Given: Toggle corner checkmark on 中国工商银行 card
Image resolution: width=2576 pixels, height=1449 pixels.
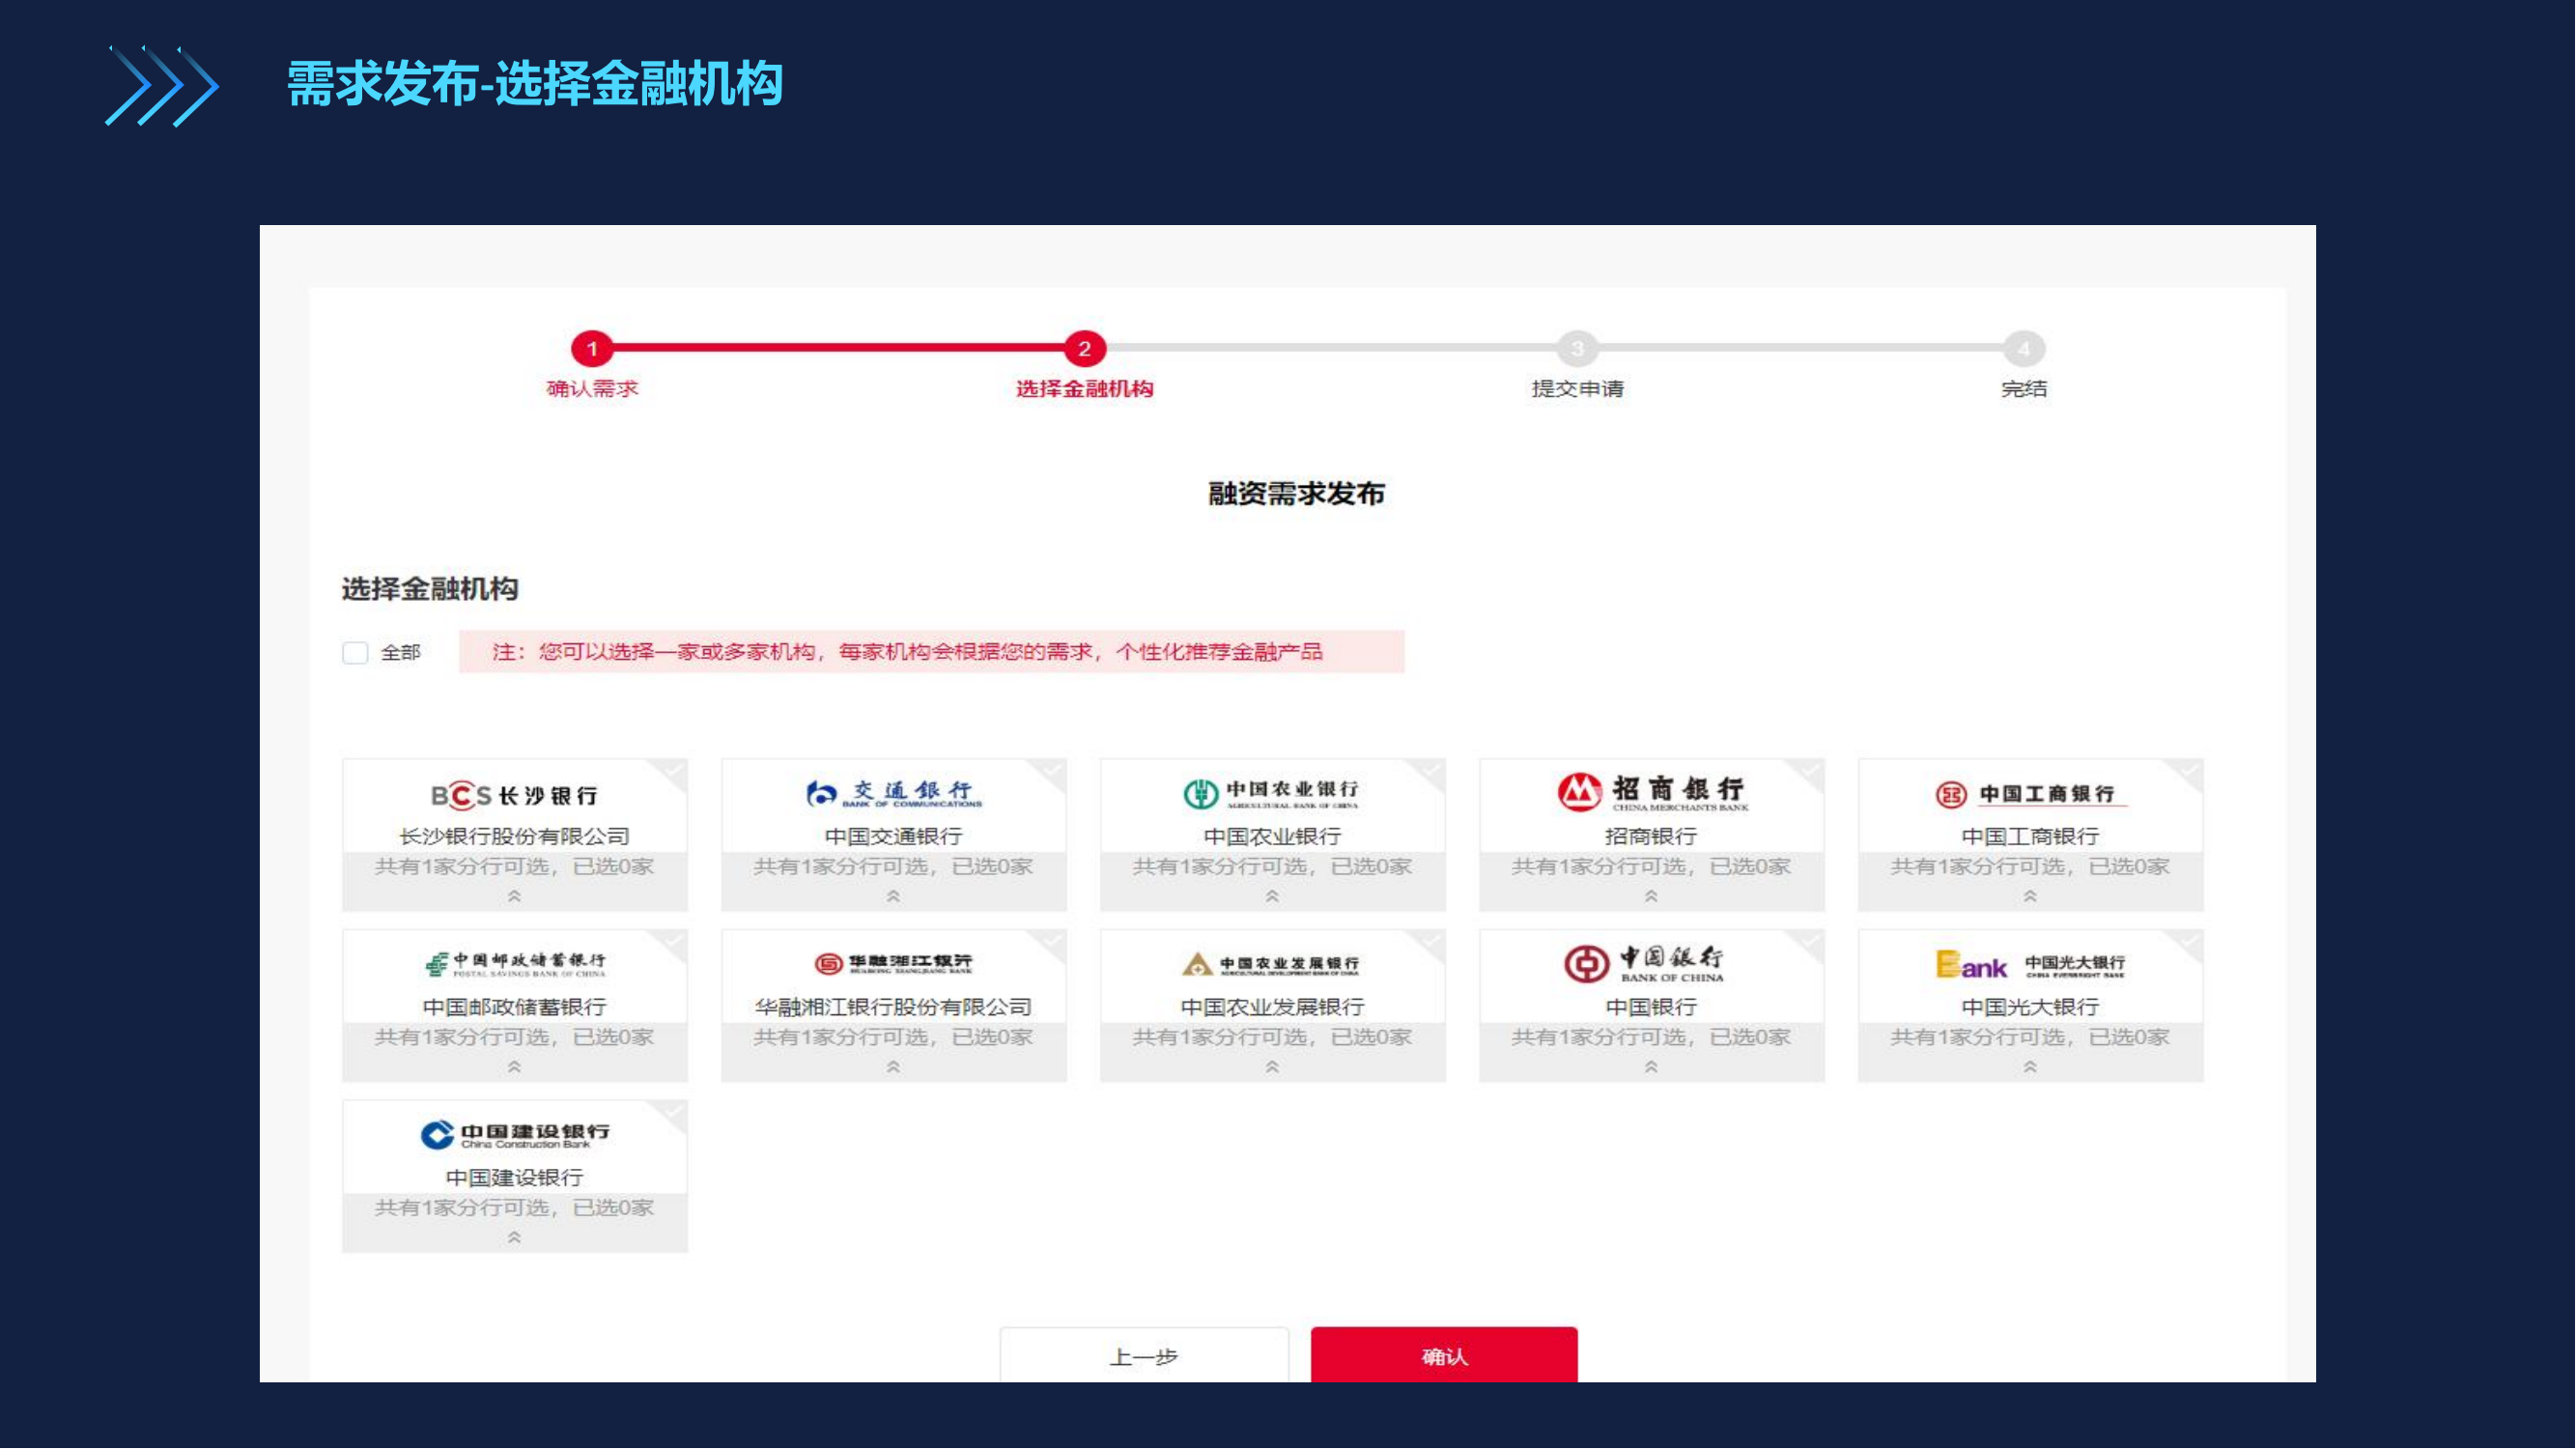Looking at the screenshot, I should [x=2189, y=771].
